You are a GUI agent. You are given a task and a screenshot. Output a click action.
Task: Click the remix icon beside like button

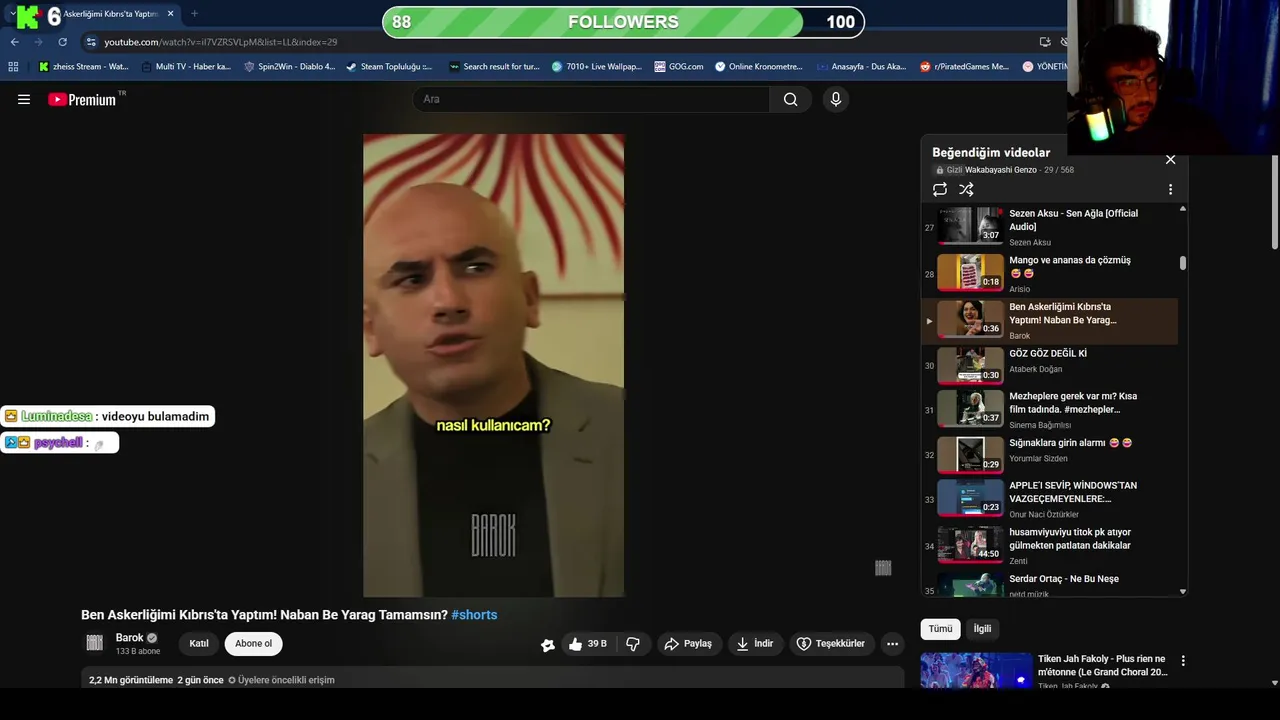(x=548, y=645)
